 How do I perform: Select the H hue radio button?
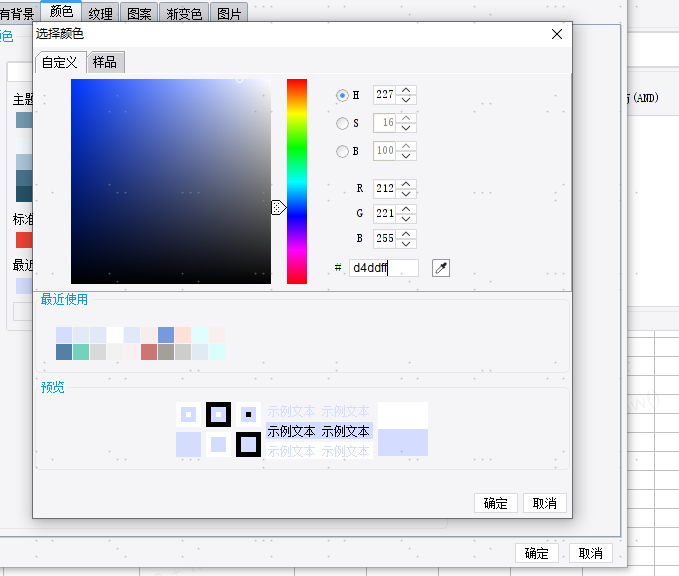tap(342, 95)
